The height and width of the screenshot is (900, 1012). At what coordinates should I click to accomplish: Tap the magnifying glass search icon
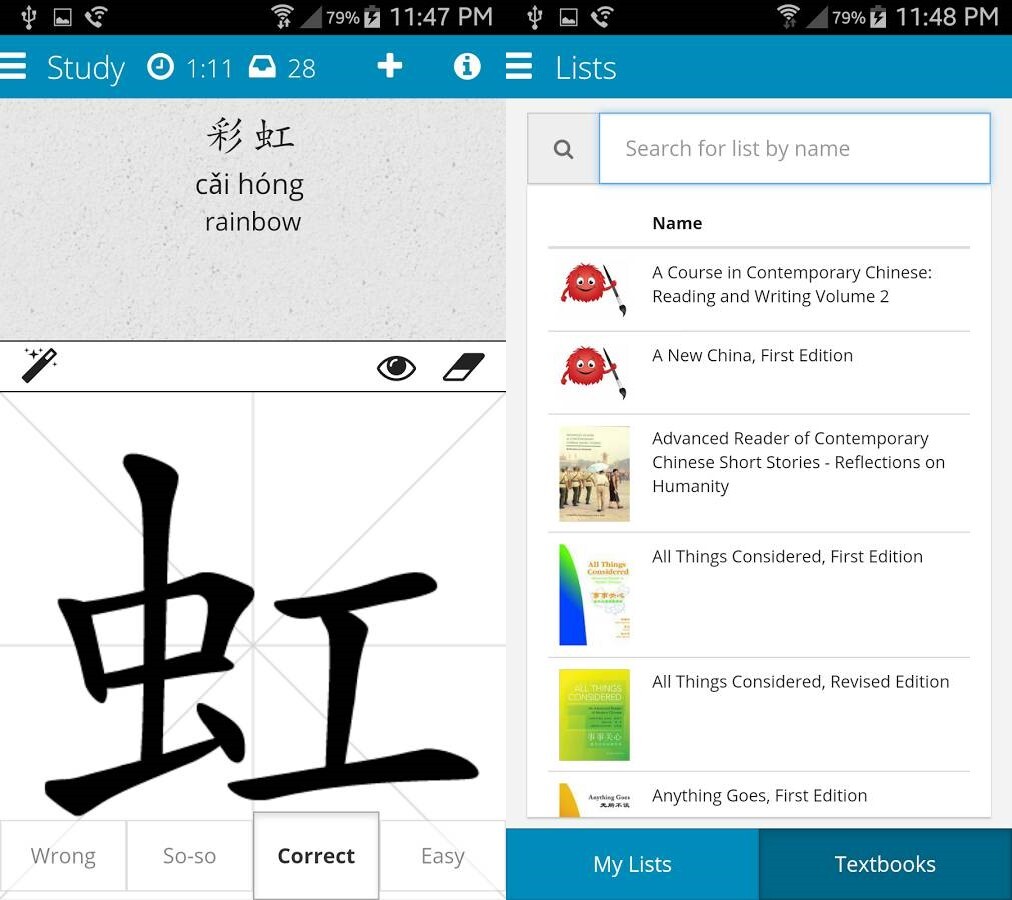click(563, 149)
